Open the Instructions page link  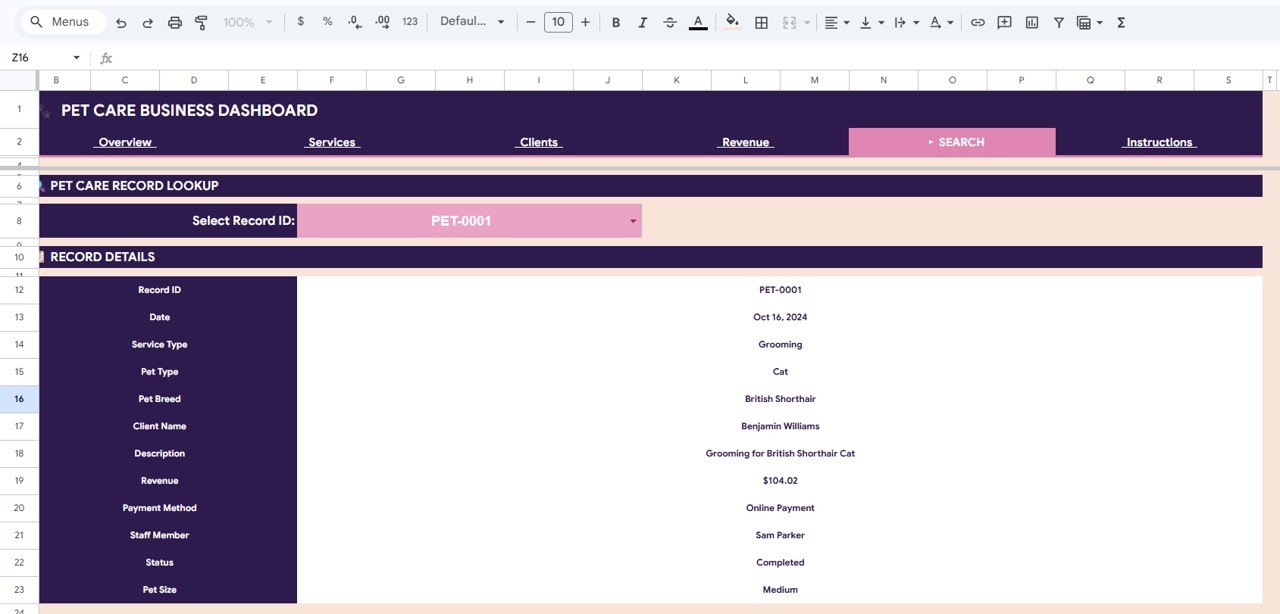[1159, 141]
